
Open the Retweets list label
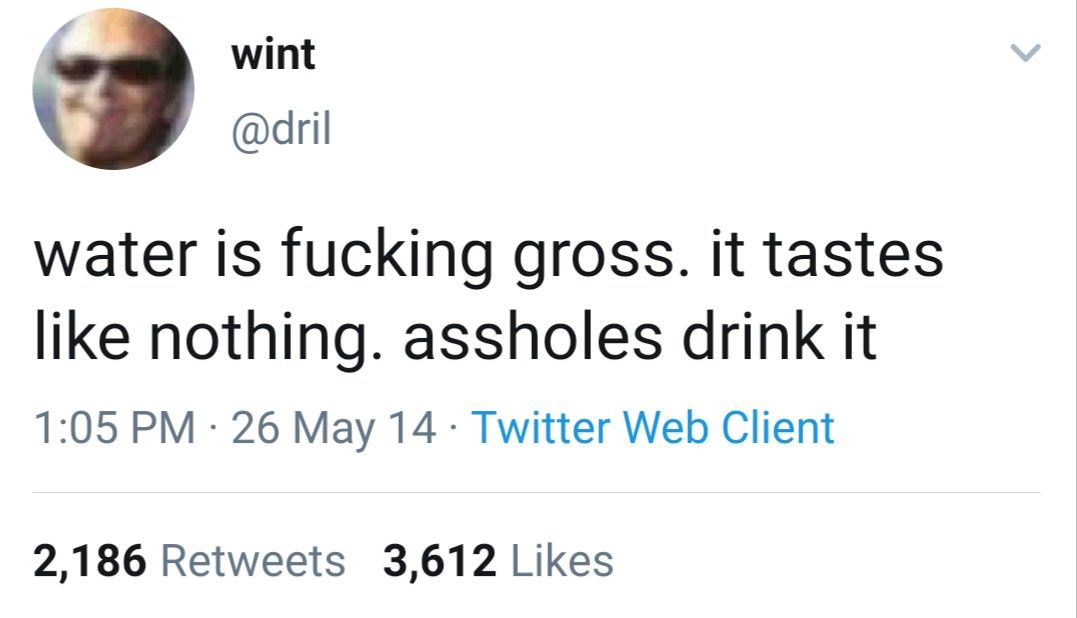coord(253,560)
